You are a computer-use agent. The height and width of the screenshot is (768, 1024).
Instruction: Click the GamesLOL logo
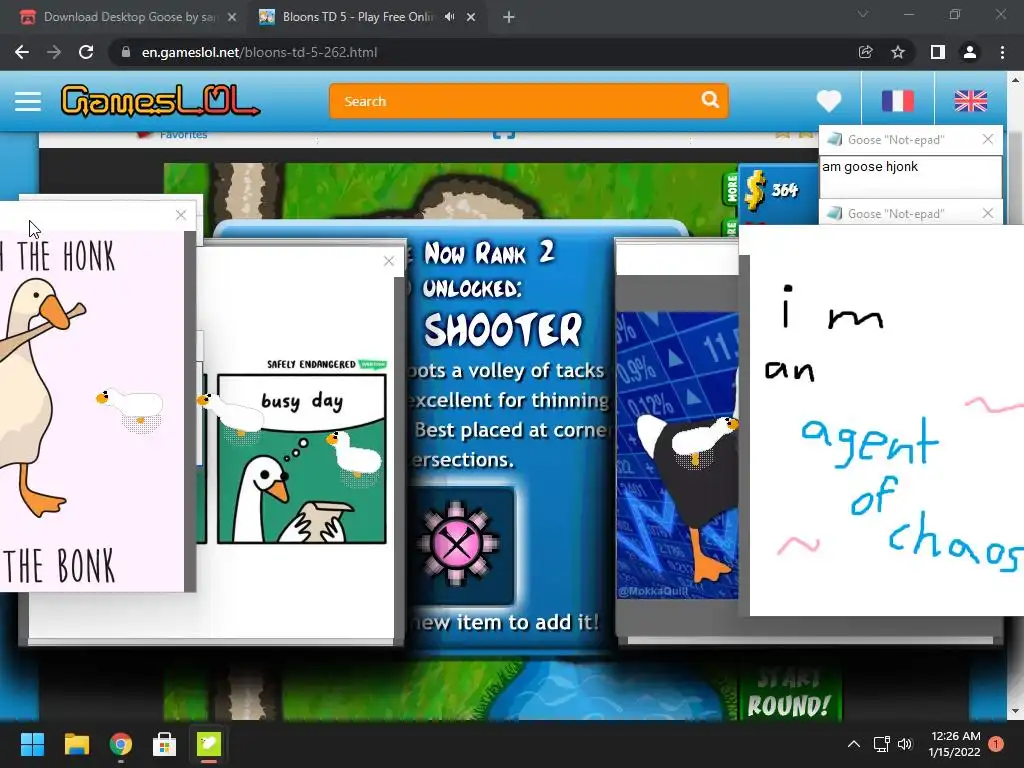coord(160,101)
